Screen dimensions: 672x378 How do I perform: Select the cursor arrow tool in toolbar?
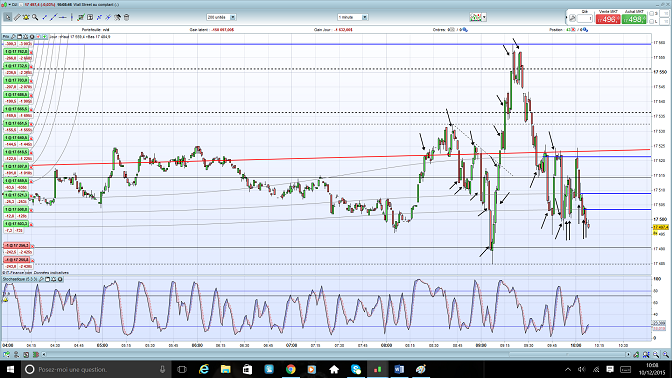click(x=8, y=17)
